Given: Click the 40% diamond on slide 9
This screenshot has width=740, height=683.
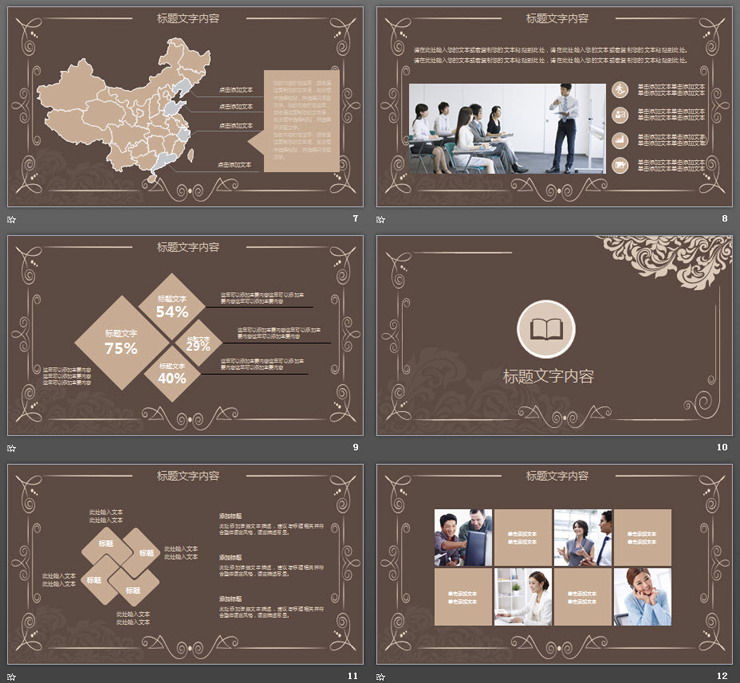Looking at the screenshot, I should tap(172, 373).
